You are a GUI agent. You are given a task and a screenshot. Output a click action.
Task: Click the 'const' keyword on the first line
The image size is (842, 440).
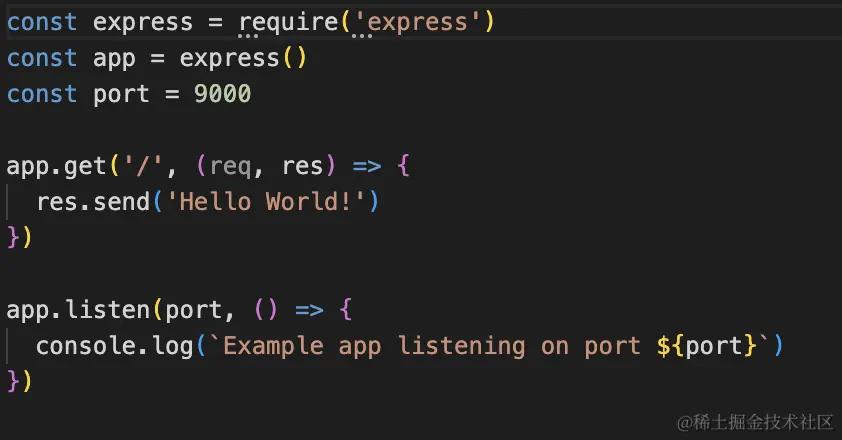(x=42, y=22)
